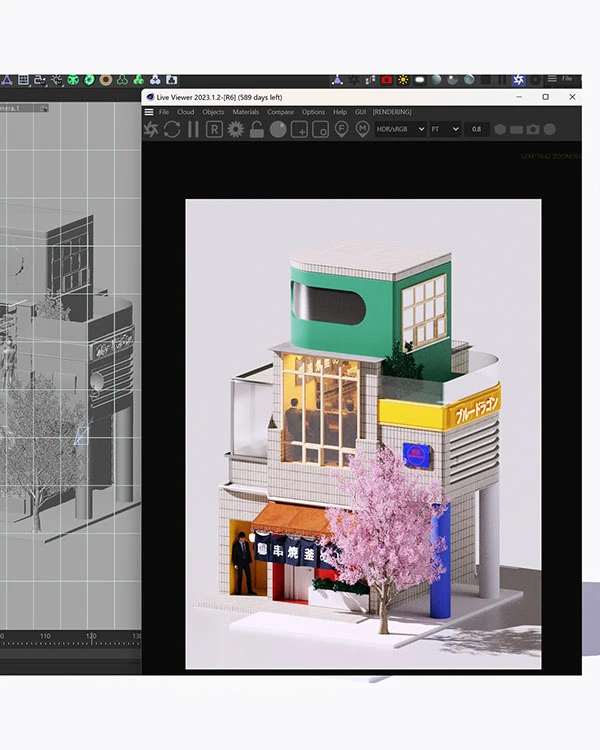The image size is (600, 750).
Task: Open the Materials menu in Live Viewer
Action: (x=245, y=112)
